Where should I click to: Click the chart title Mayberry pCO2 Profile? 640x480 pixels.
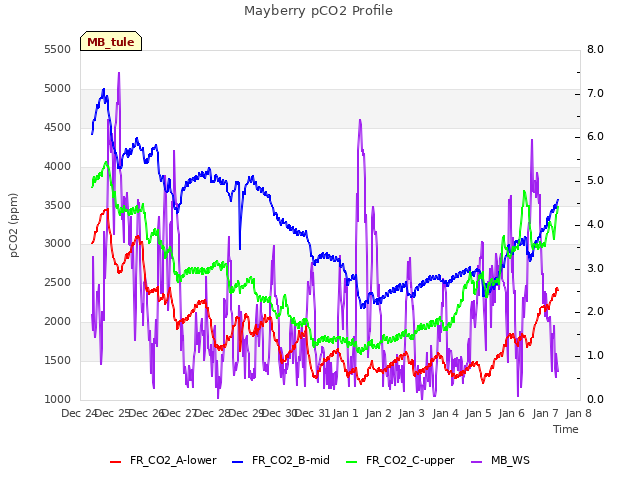click(318, 11)
